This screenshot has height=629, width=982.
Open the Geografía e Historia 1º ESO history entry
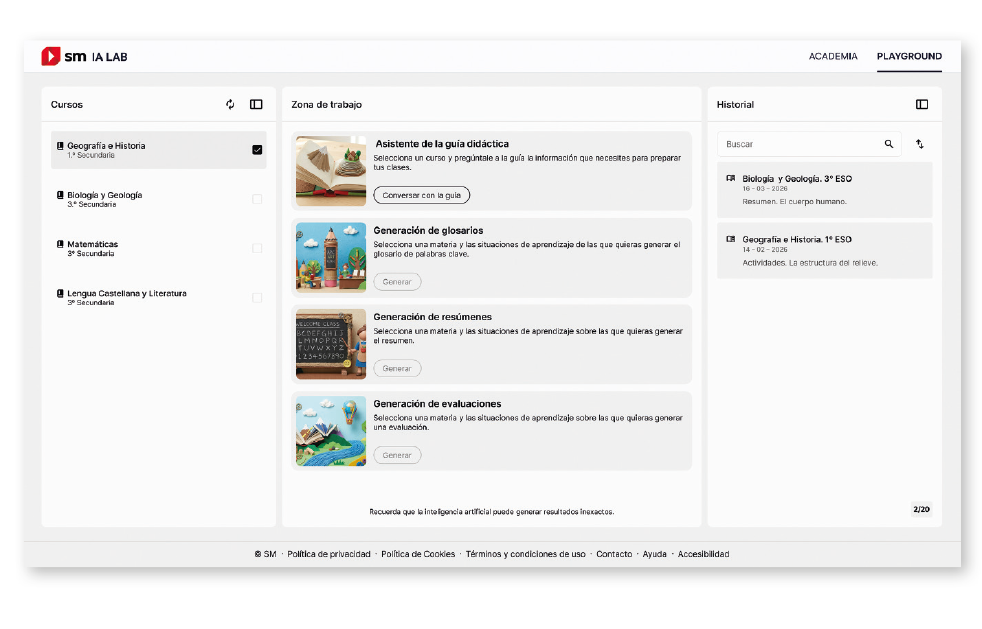coord(824,250)
